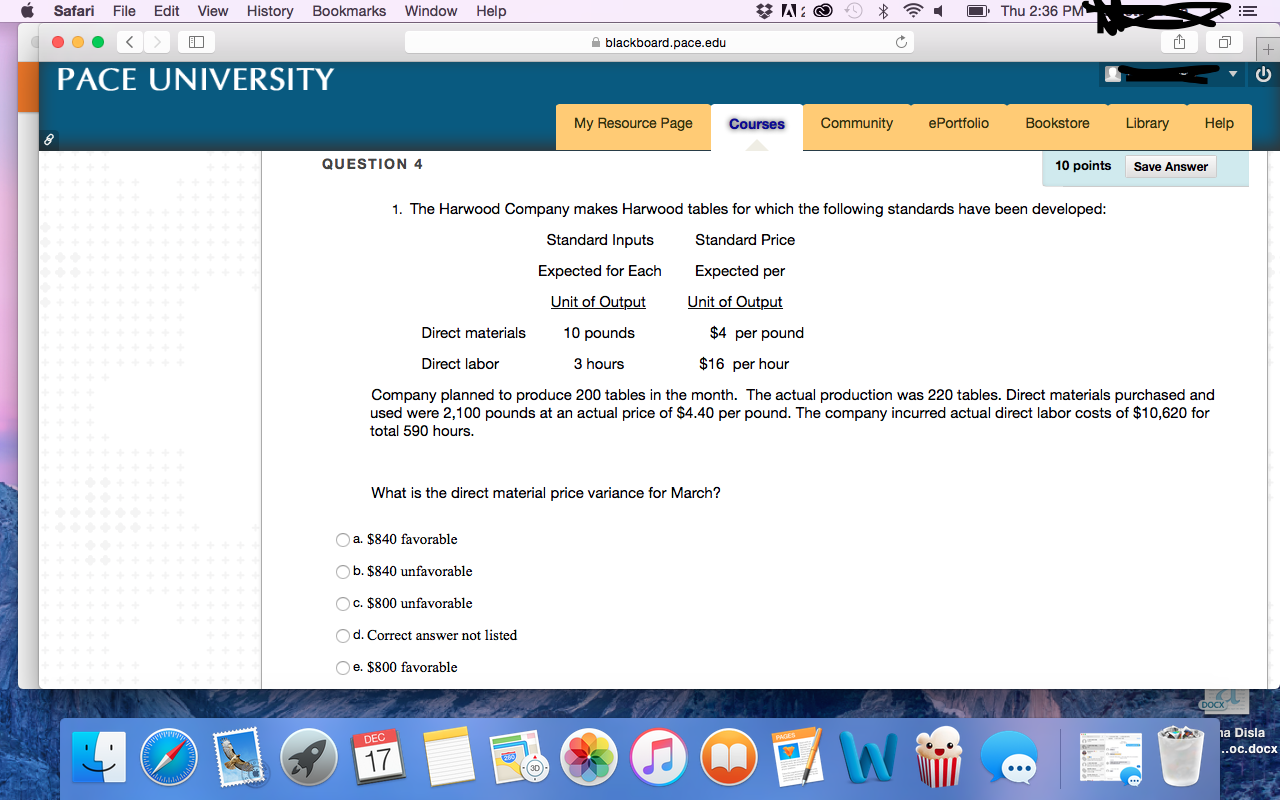
Task: Select answer d. Correct answer not listed
Action: pyautogui.click(x=344, y=636)
